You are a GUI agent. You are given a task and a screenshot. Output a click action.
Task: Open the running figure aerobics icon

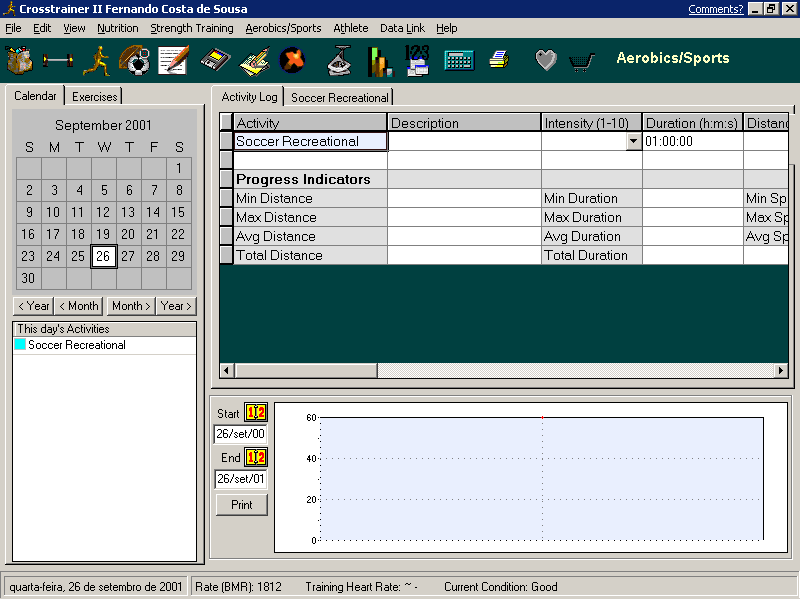(x=97, y=61)
